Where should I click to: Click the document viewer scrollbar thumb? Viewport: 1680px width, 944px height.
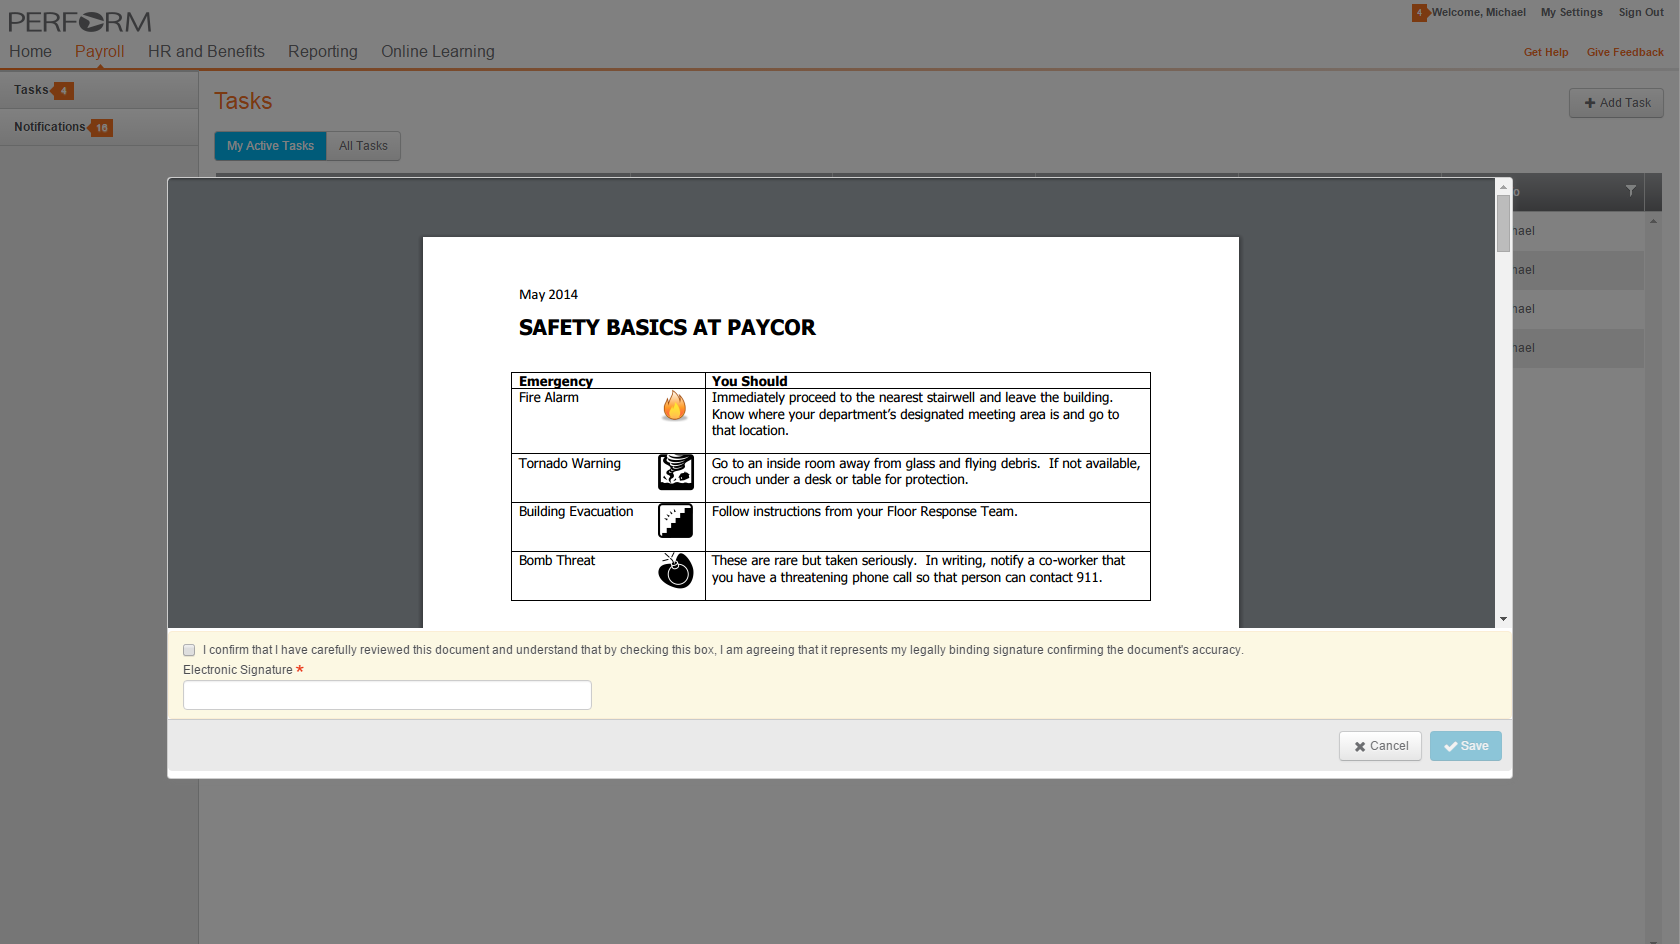1503,223
